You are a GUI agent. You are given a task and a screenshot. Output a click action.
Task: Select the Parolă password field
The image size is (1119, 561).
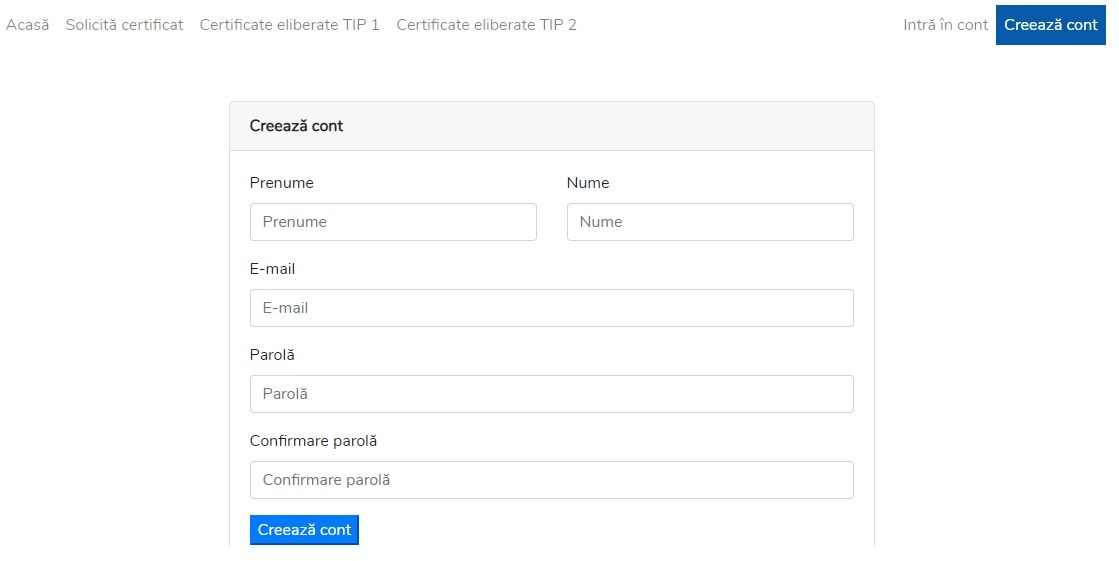552,394
